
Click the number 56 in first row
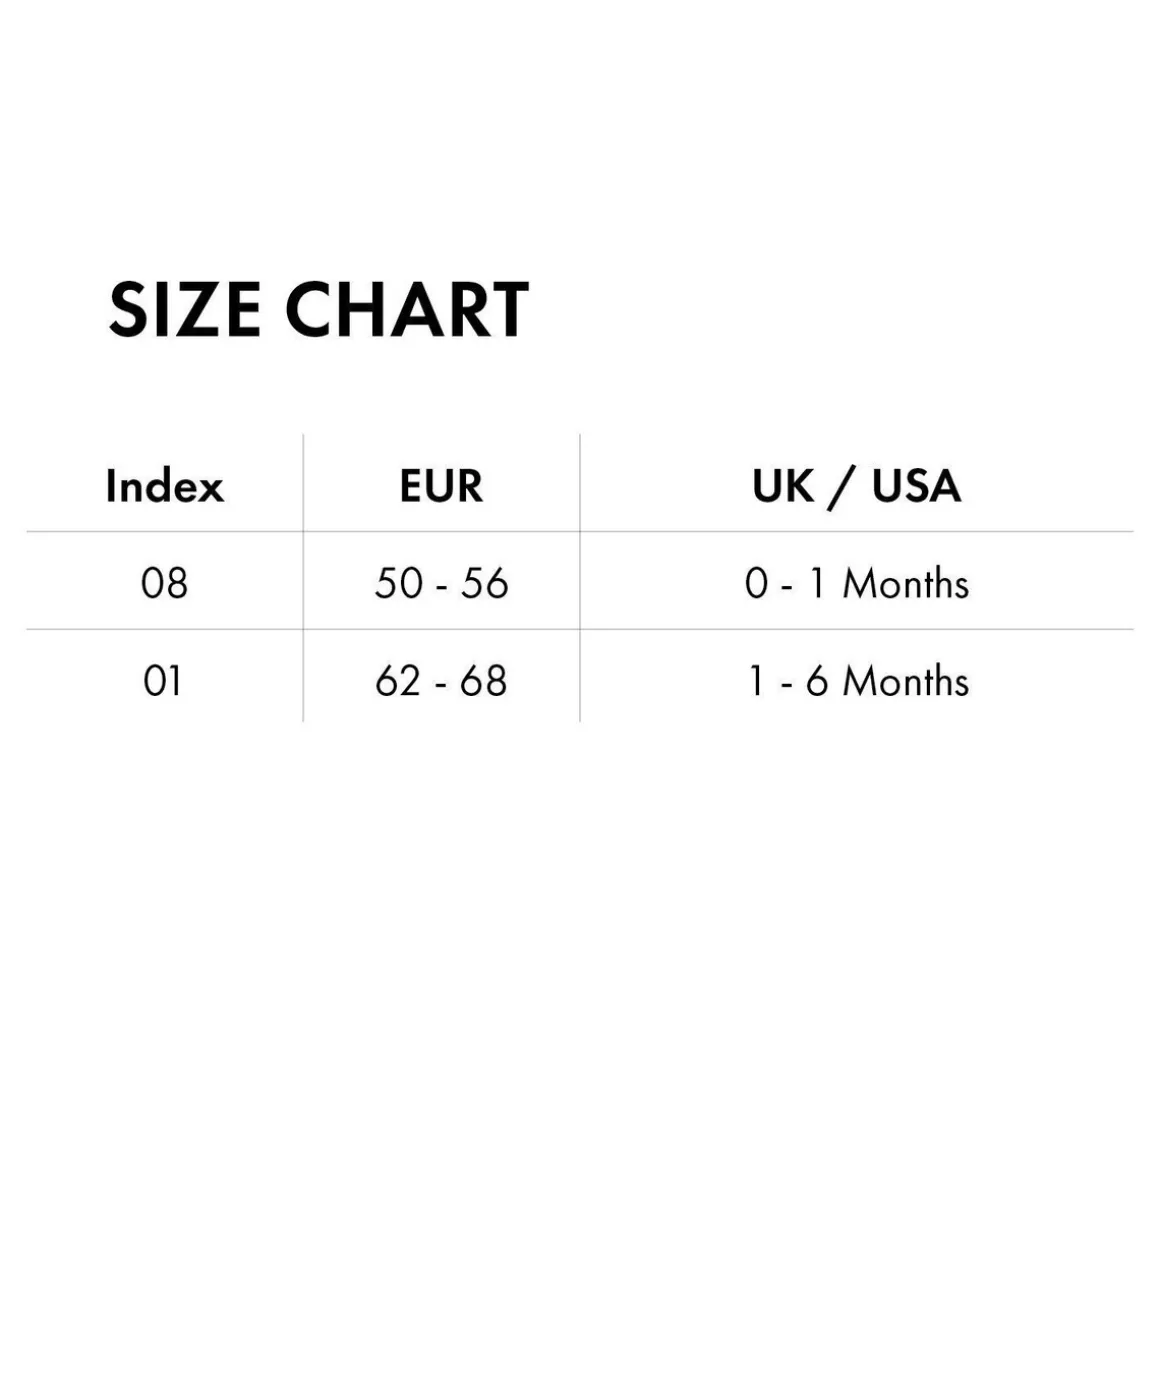coord(484,583)
